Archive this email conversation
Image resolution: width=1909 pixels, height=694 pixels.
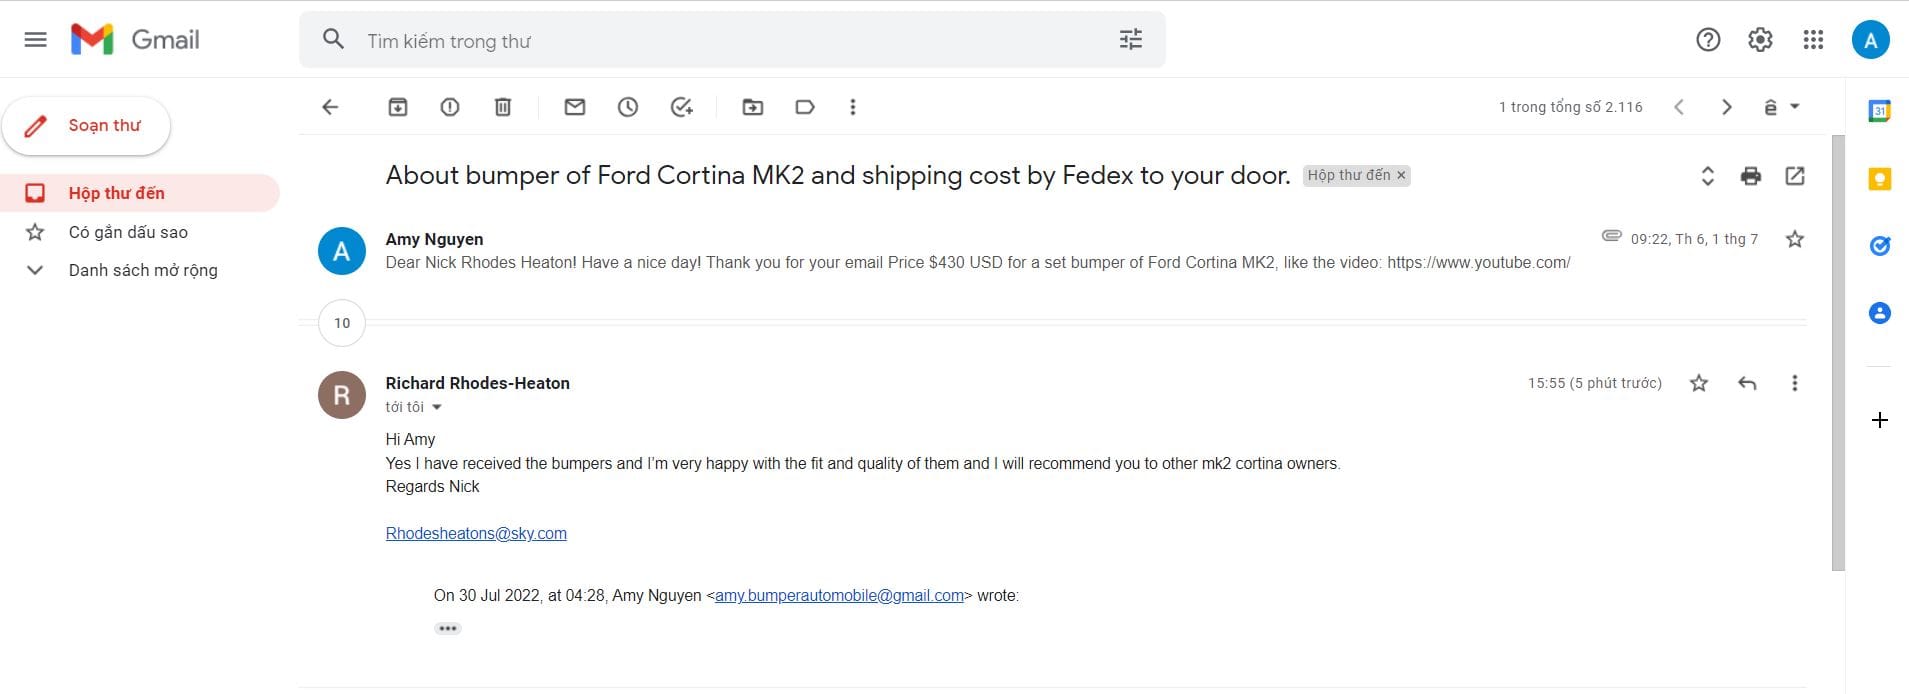pos(398,107)
